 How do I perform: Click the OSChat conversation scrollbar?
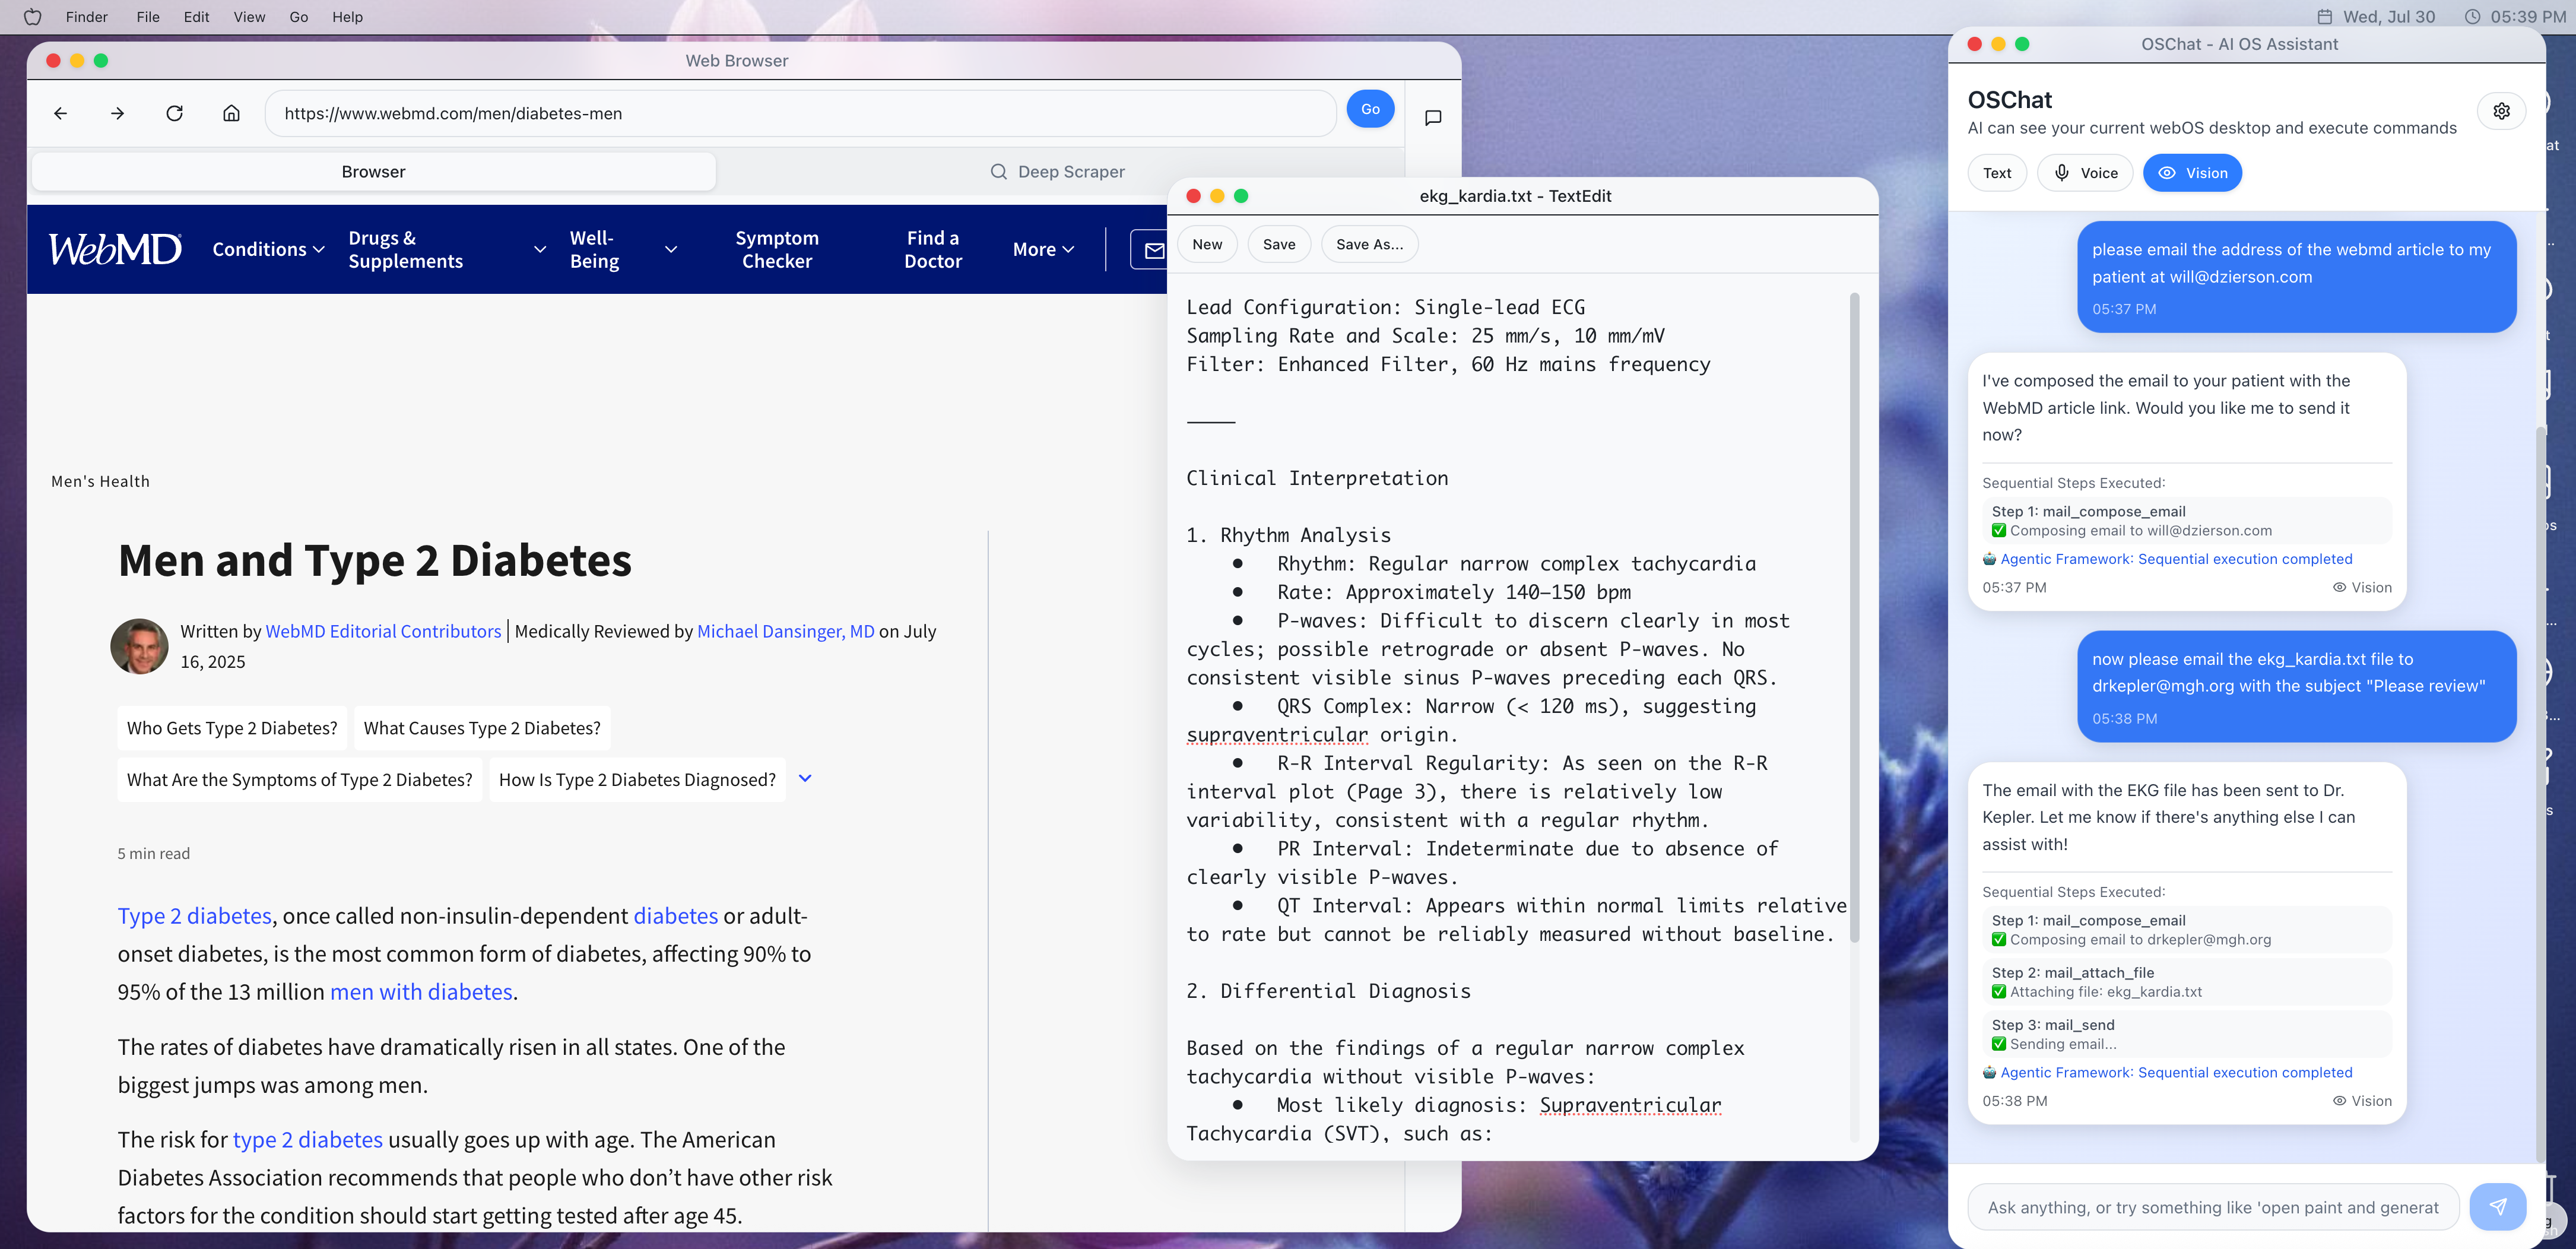pyautogui.click(x=2540, y=795)
